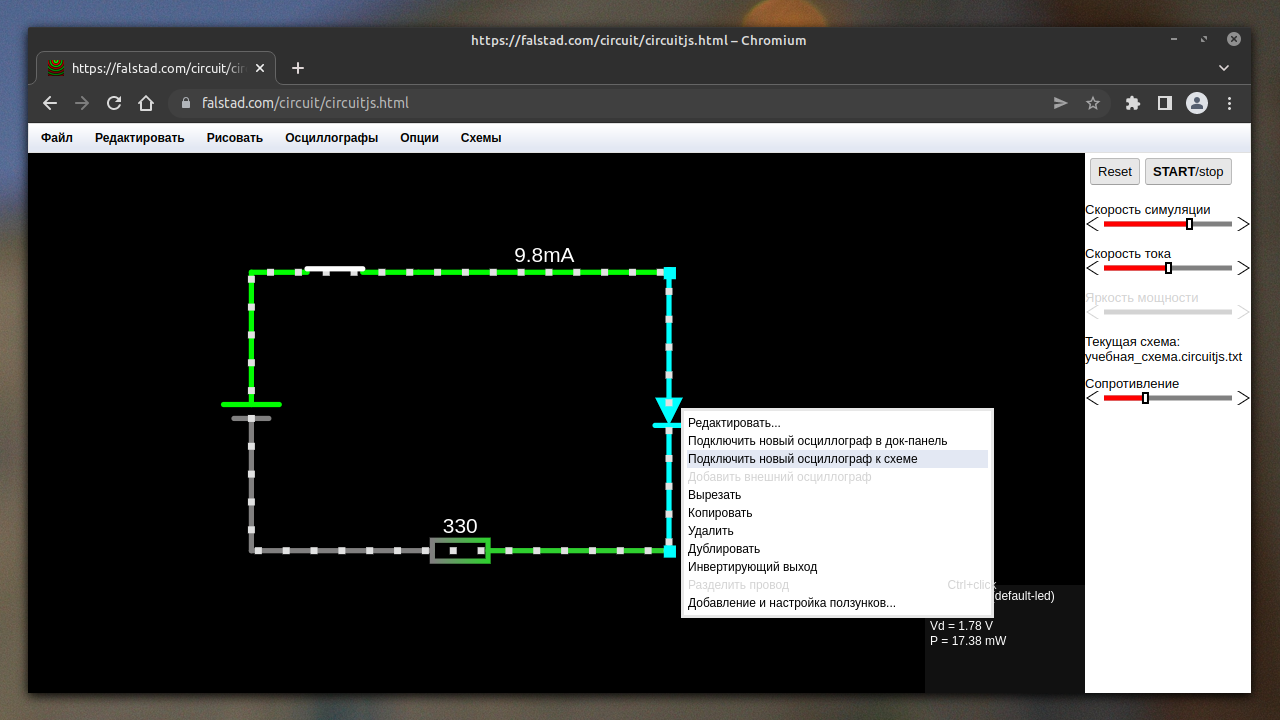The height and width of the screenshot is (720, 1280).
Task: Increase Сопротивление with right arrow
Action: pos(1243,398)
